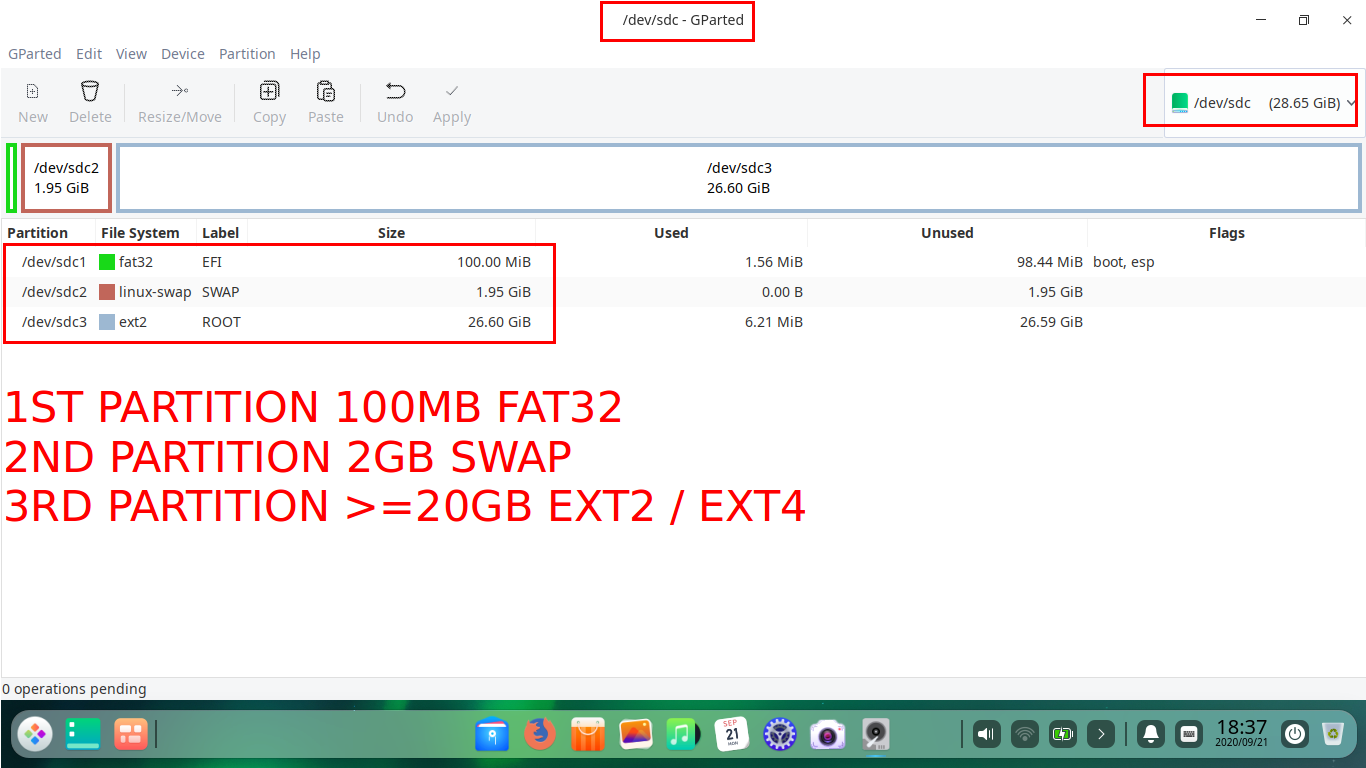Copy the selected partition
Image resolution: width=1366 pixels, height=768 pixels.
pyautogui.click(x=269, y=100)
